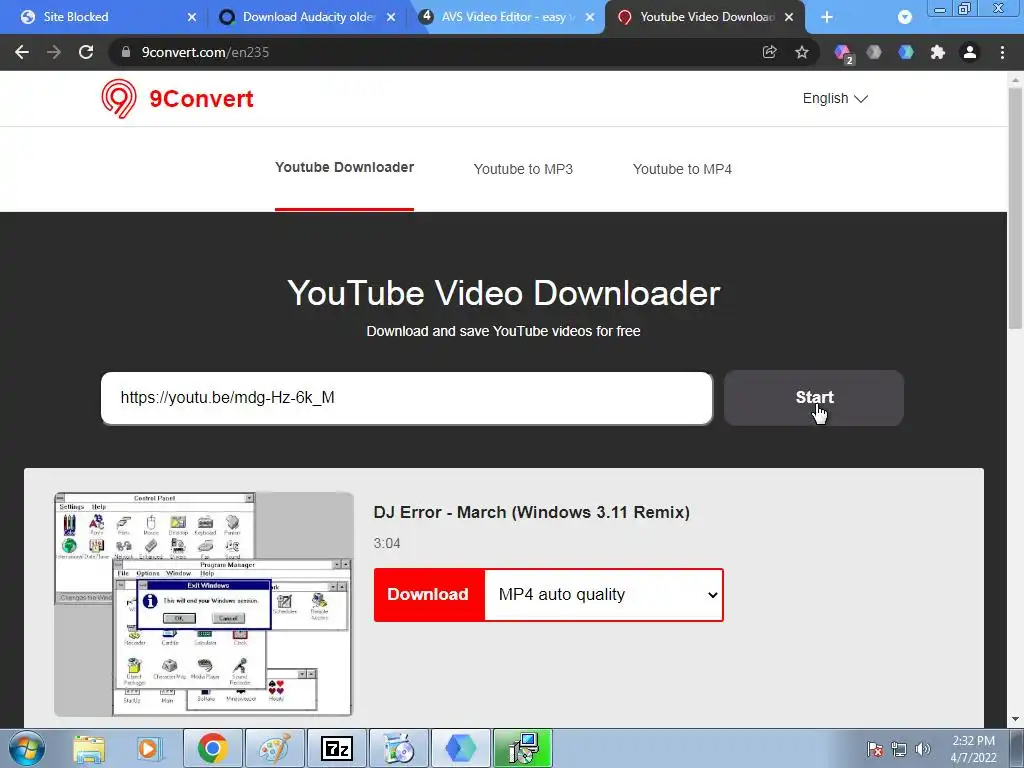Image resolution: width=1024 pixels, height=768 pixels.
Task: Open the extension icon with badge 2
Action: coord(843,53)
